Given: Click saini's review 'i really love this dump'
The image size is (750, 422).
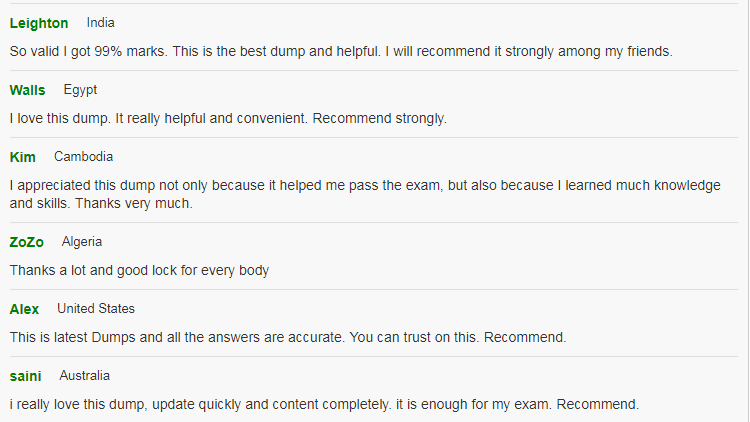Looking at the screenshot, I should pyautogui.click(x=324, y=404).
